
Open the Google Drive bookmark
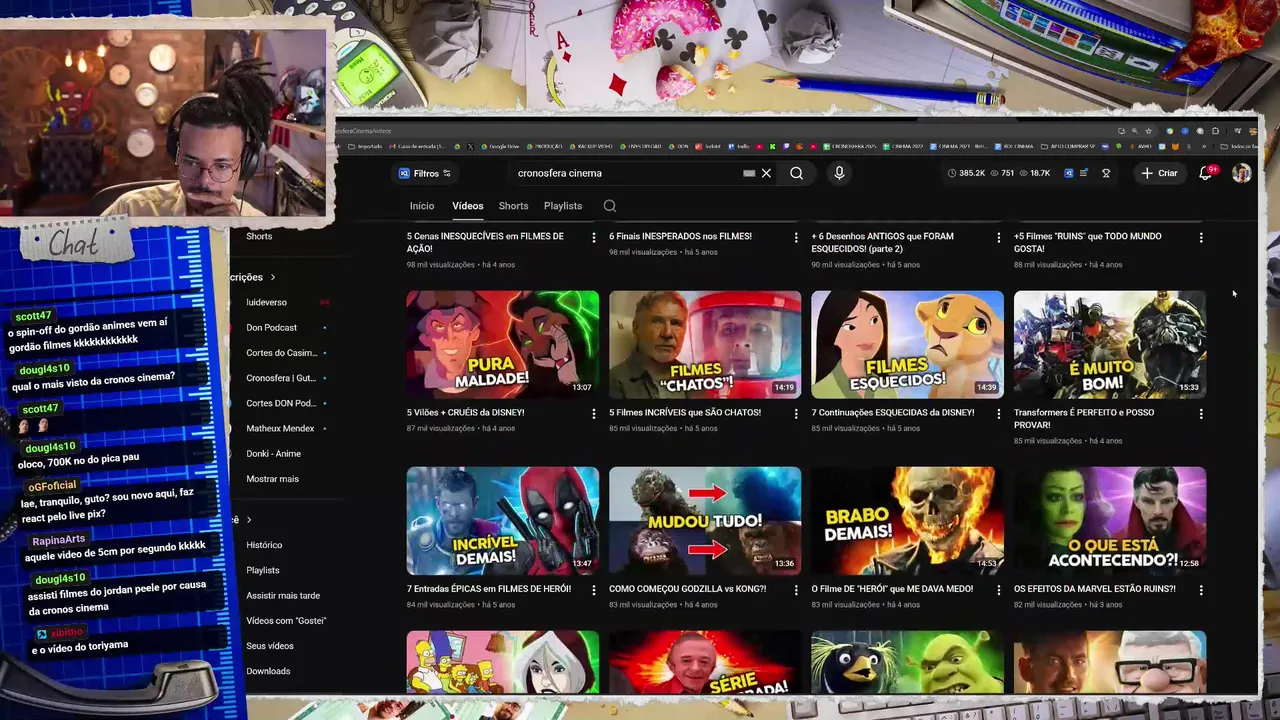pos(500,146)
